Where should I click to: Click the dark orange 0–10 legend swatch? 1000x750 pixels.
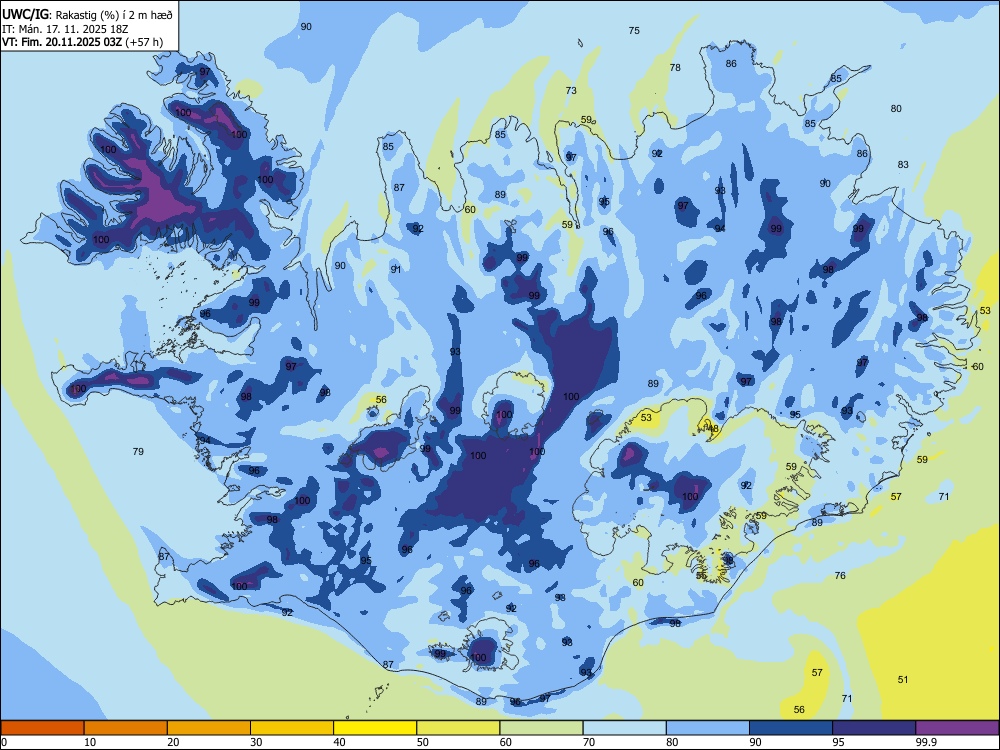tap(42, 728)
